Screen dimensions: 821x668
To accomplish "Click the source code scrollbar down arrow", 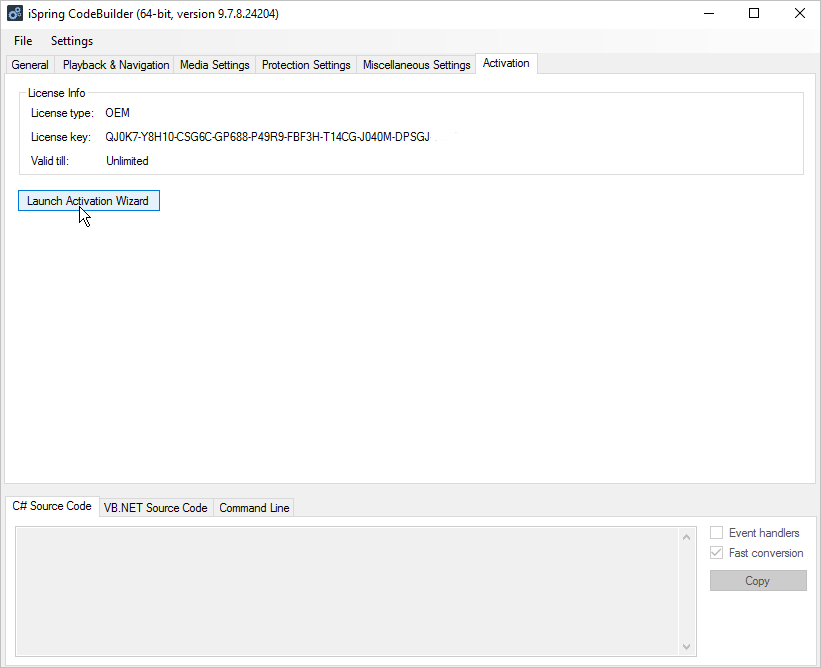I will 686,647.
